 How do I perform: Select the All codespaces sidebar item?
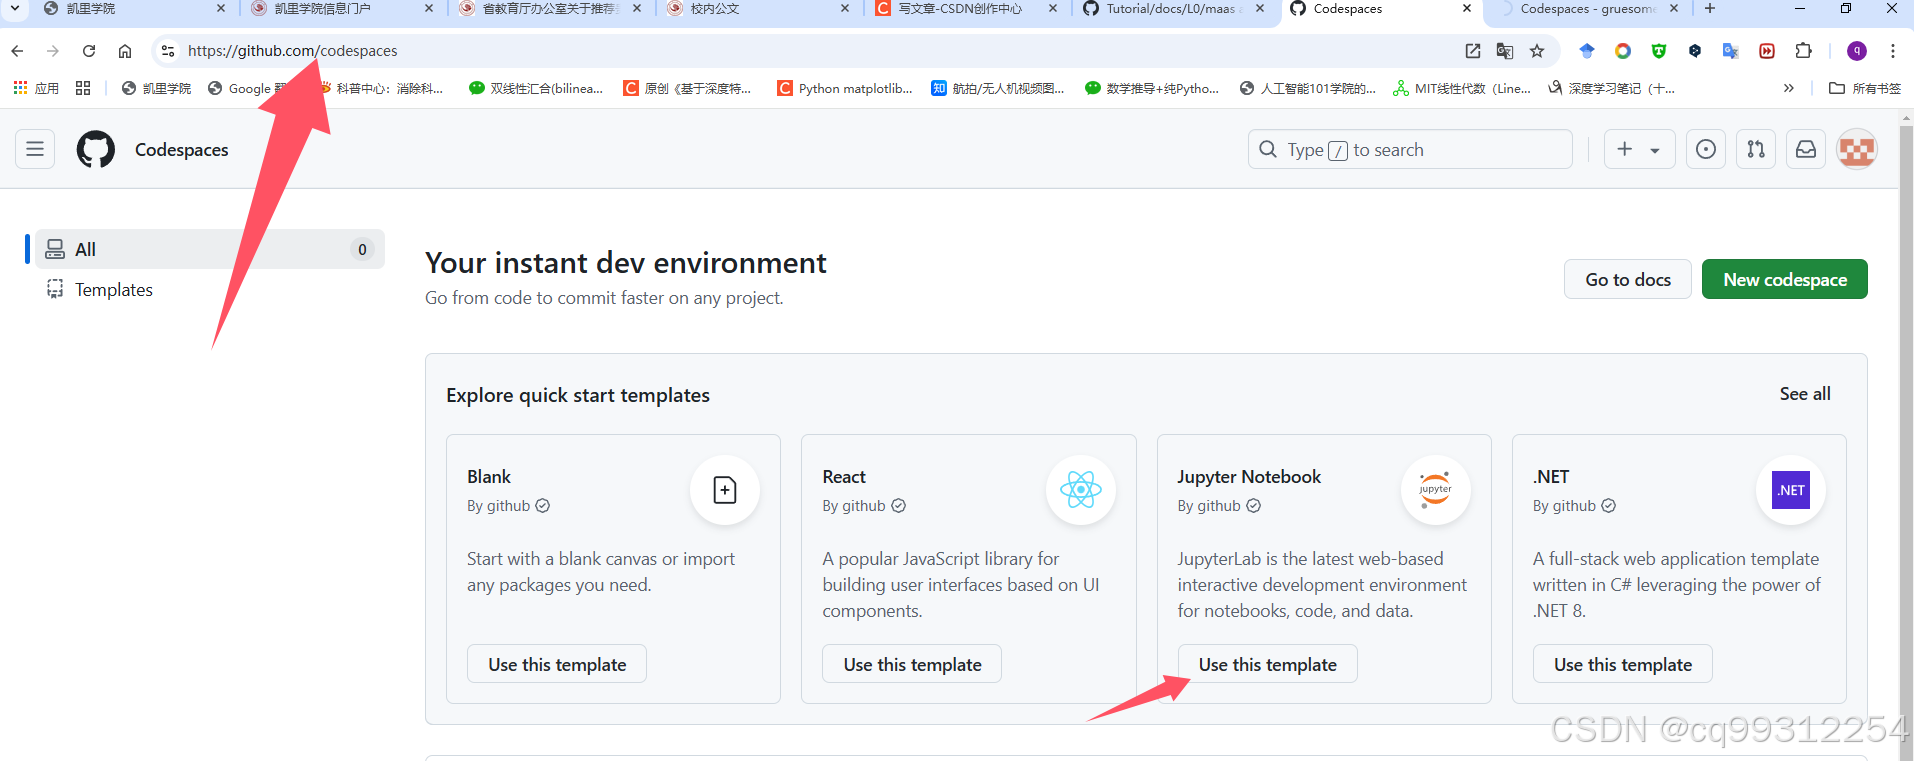click(x=210, y=249)
